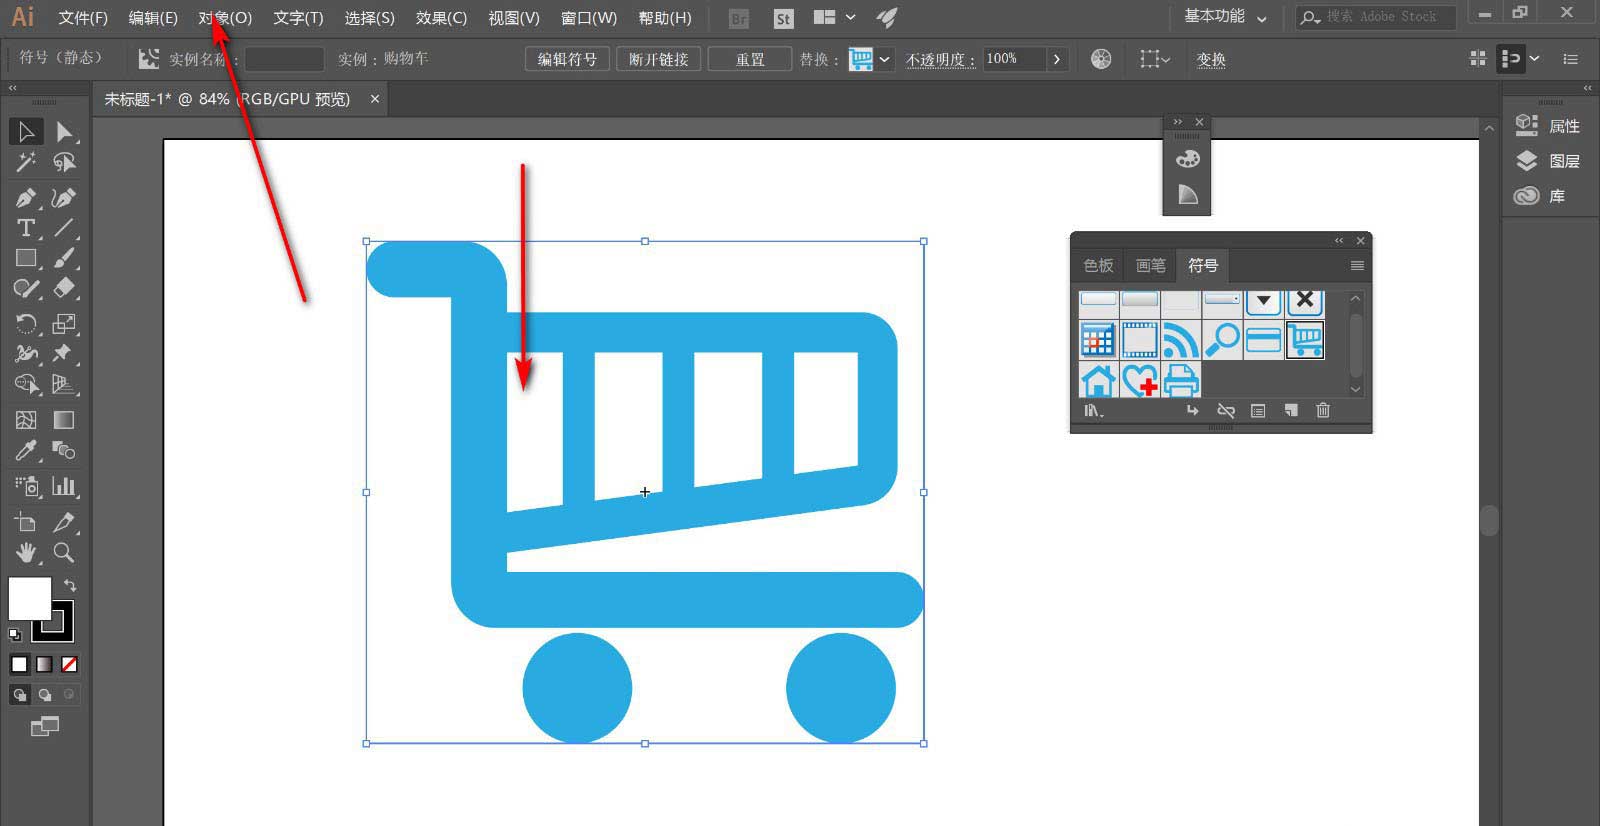Expand the opacity slider arrow

[1056, 59]
